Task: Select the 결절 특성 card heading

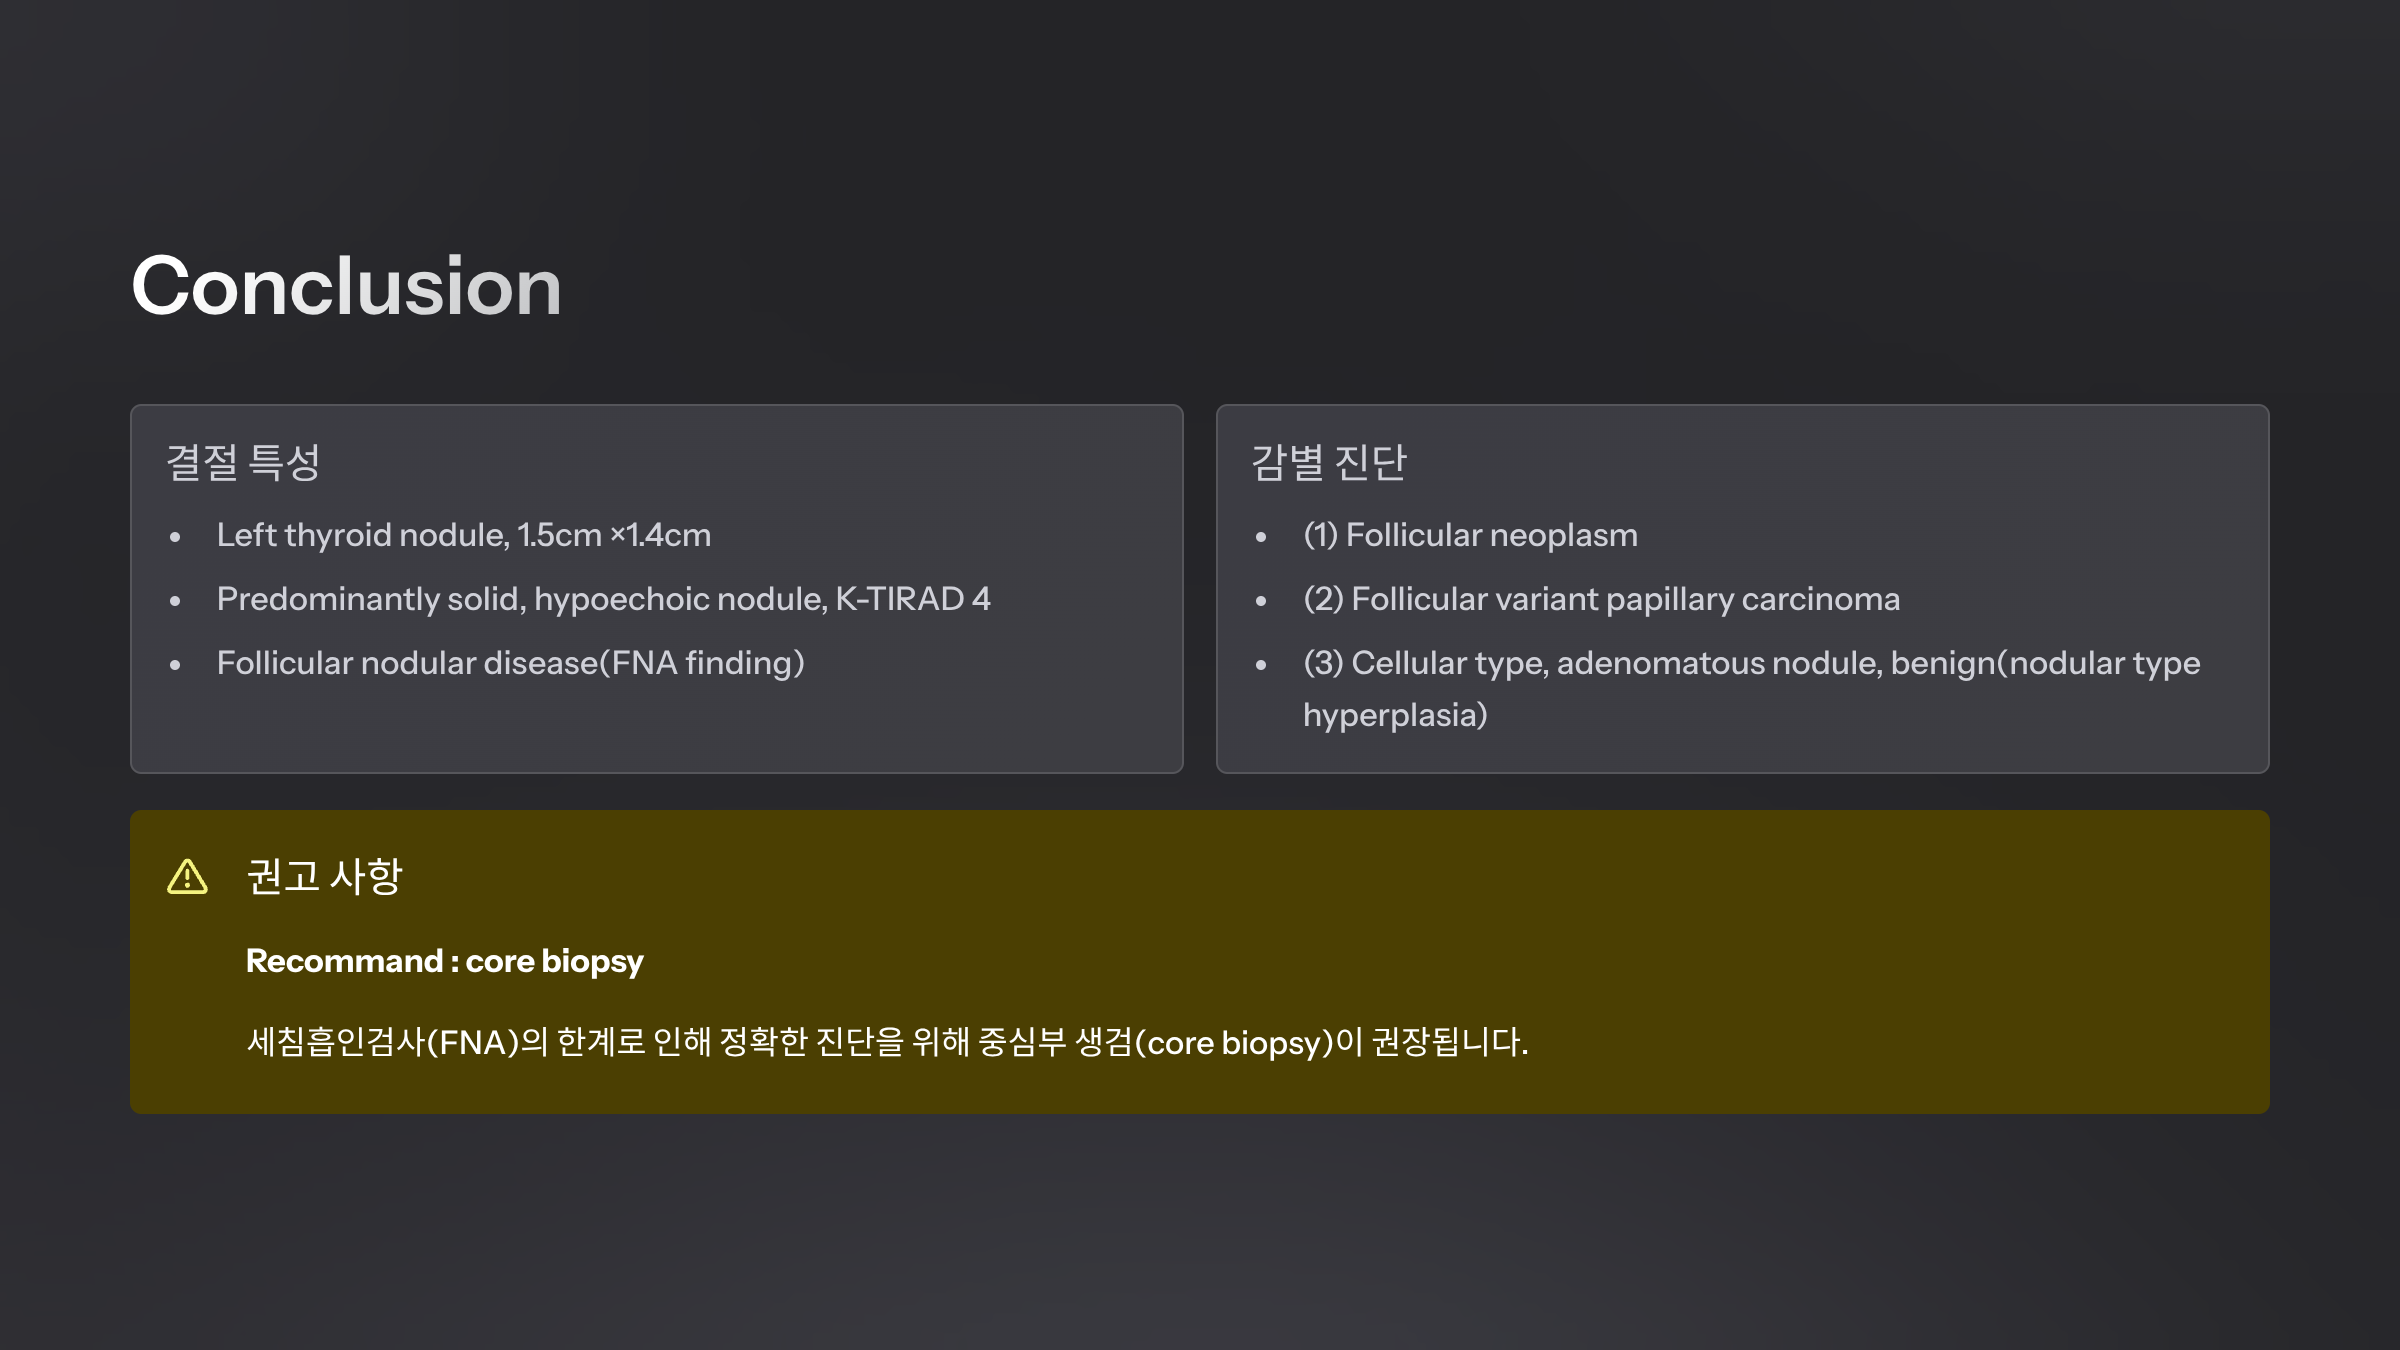Action: tap(243, 462)
